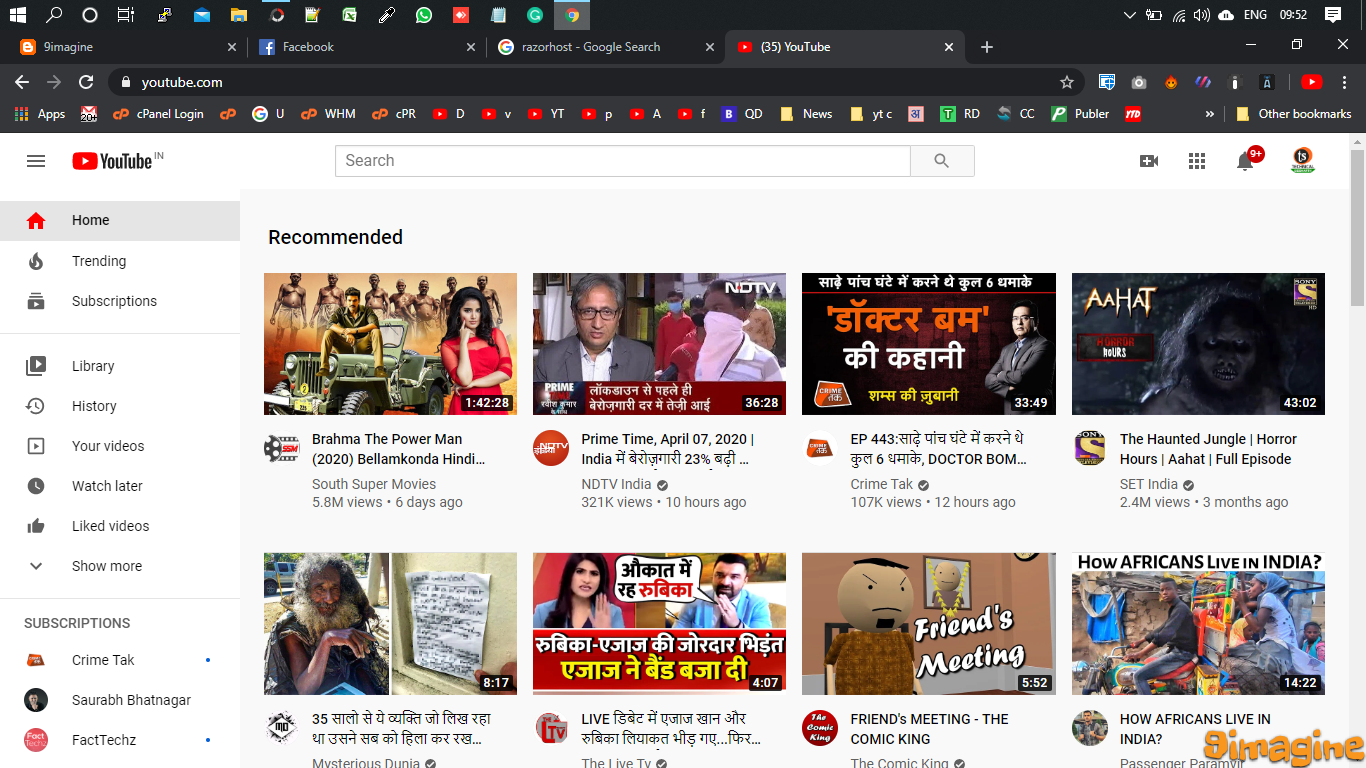Open the YouTube apps grid
Viewport: 1366px width, 768px height.
(x=1197, y=161)
